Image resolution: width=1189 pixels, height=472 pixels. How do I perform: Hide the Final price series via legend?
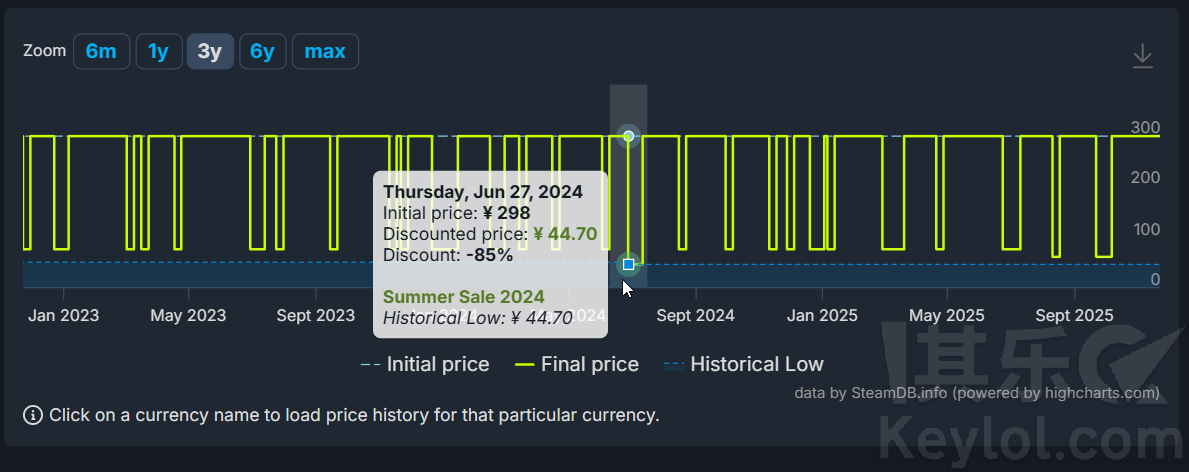pyautogui.click(x=577, y=365)
